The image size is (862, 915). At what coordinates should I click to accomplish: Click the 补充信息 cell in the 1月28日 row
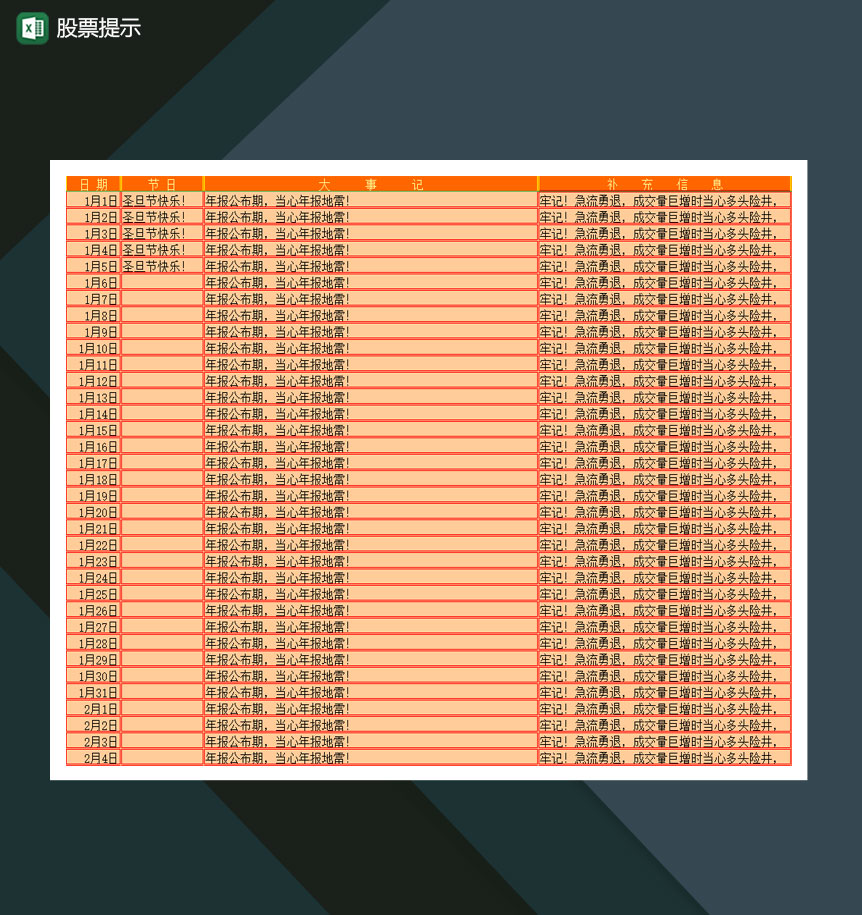coord(664,644)
